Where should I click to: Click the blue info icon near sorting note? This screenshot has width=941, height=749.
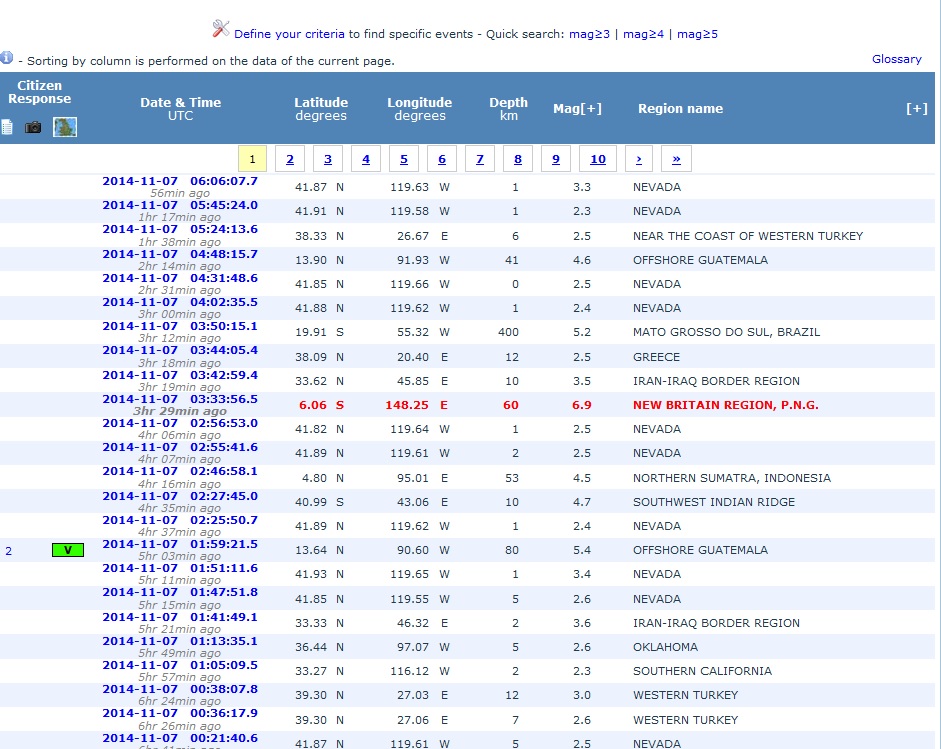(7, 58)
